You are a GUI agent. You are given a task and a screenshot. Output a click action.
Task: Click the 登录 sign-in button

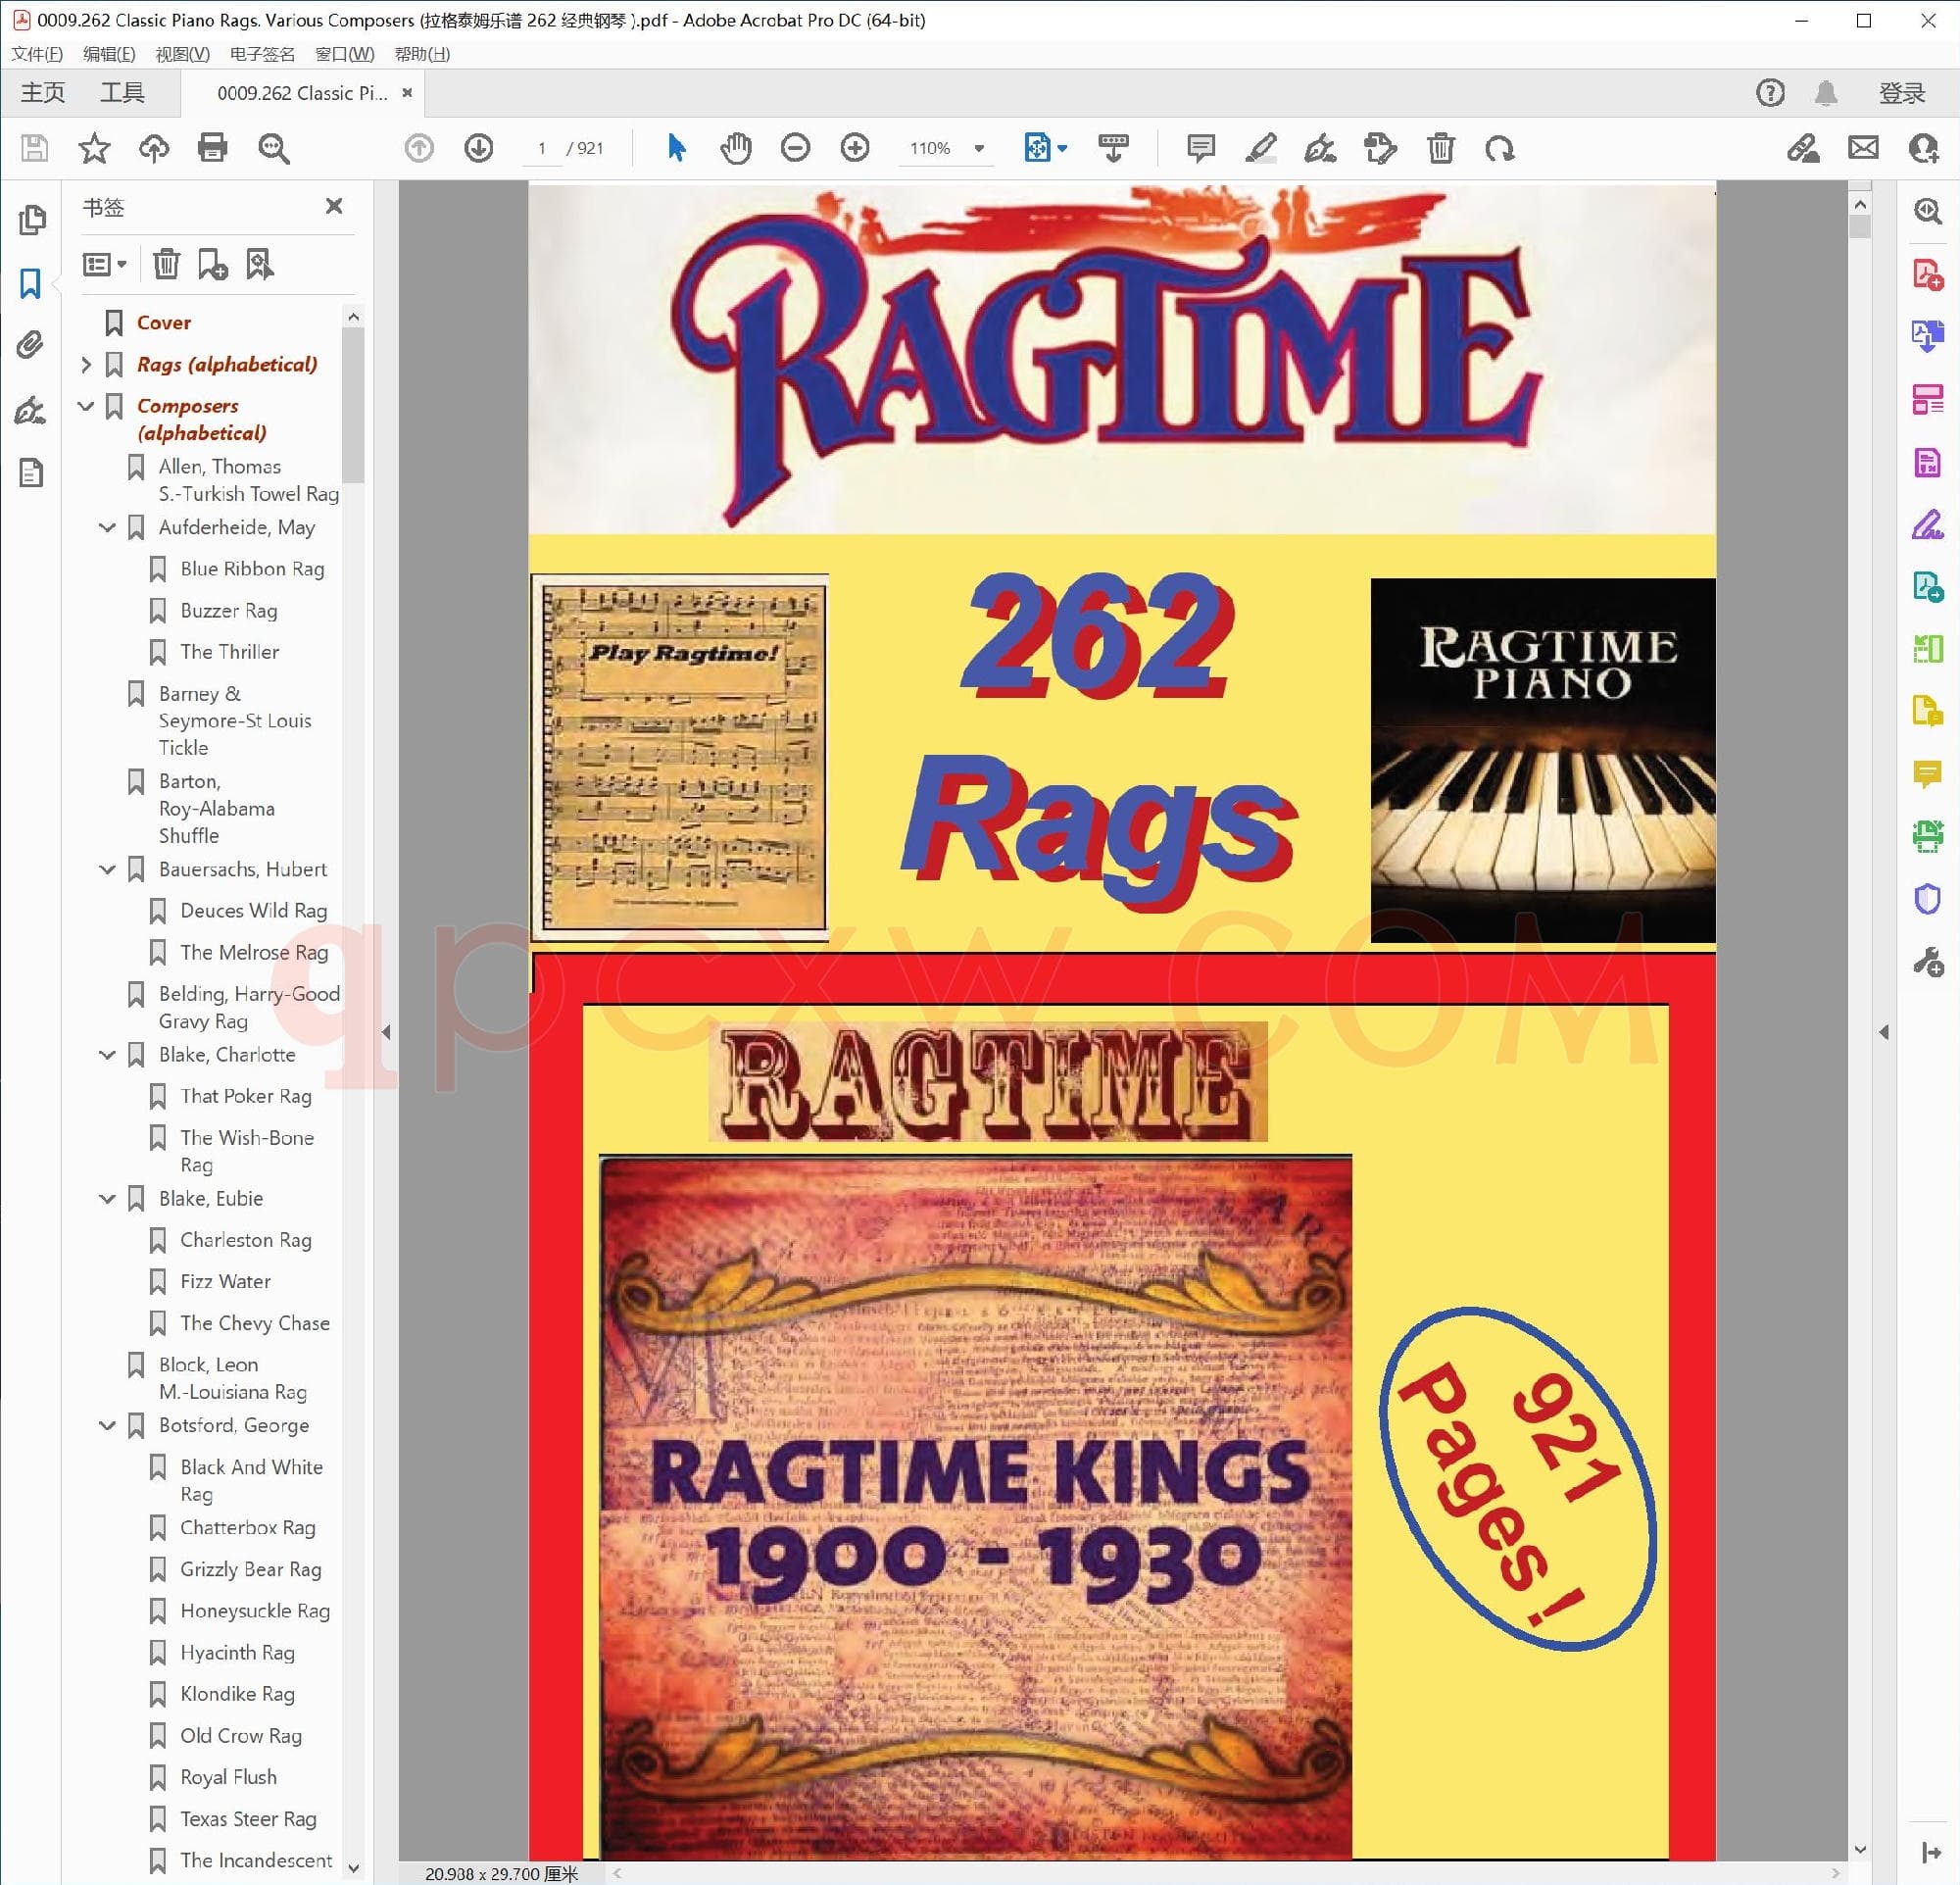pyautogui.click(x=1901, y=93)
